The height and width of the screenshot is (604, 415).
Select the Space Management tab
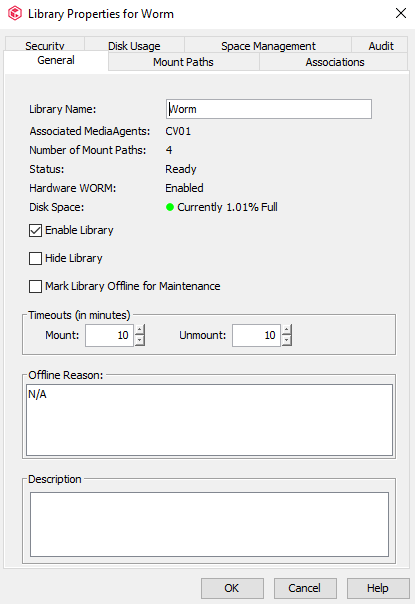pyautogui.click(x=268, y=45)
